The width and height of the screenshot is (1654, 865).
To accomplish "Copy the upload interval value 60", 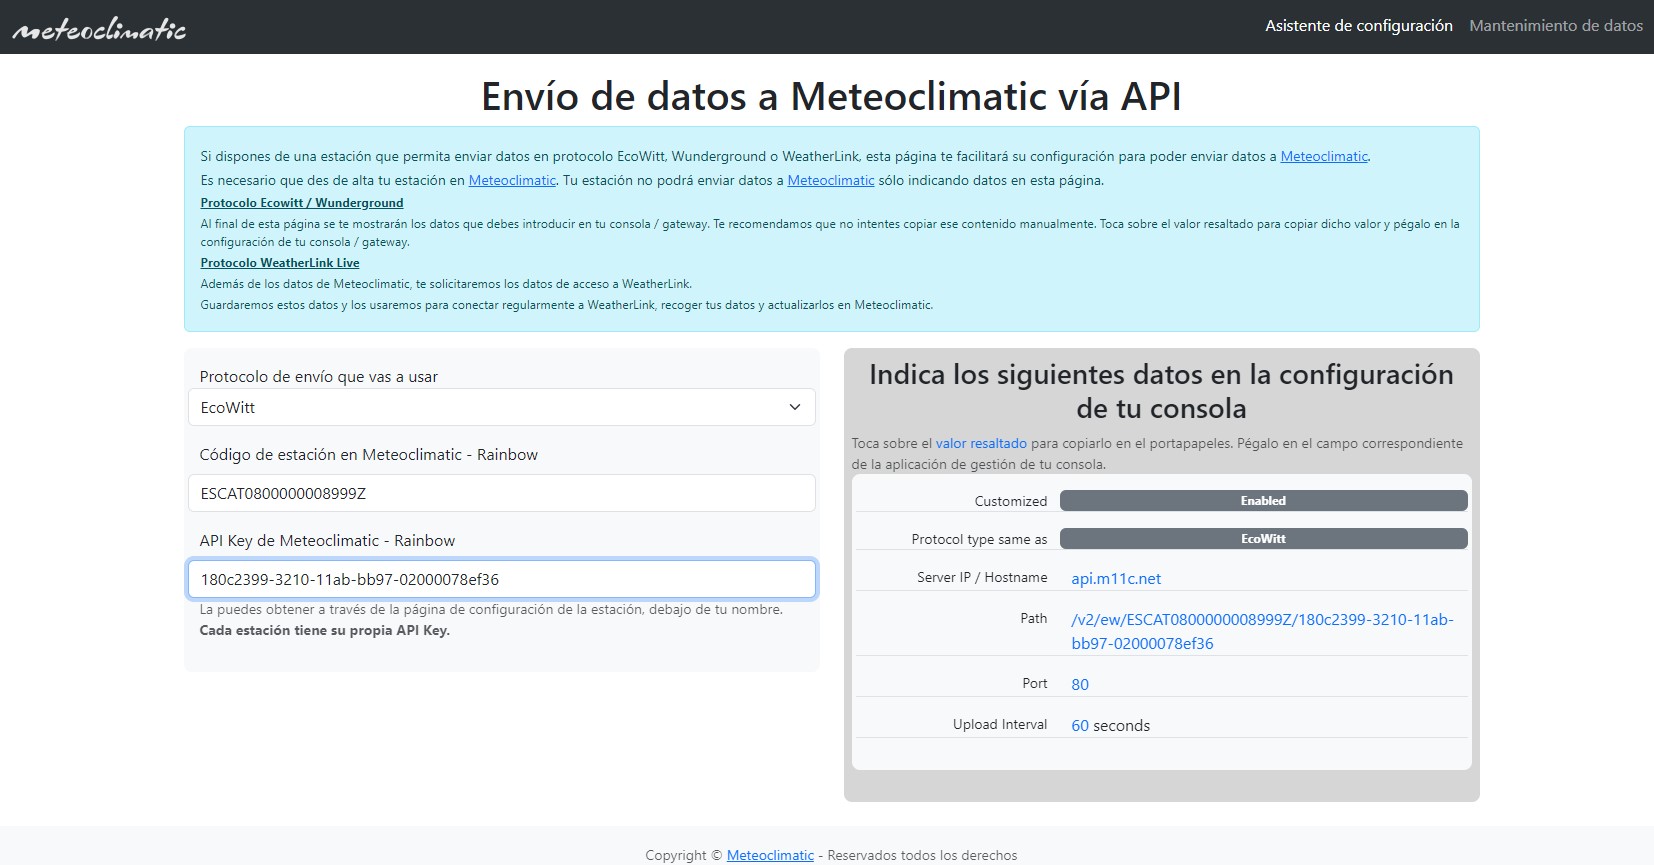I will coord(1080,726).
